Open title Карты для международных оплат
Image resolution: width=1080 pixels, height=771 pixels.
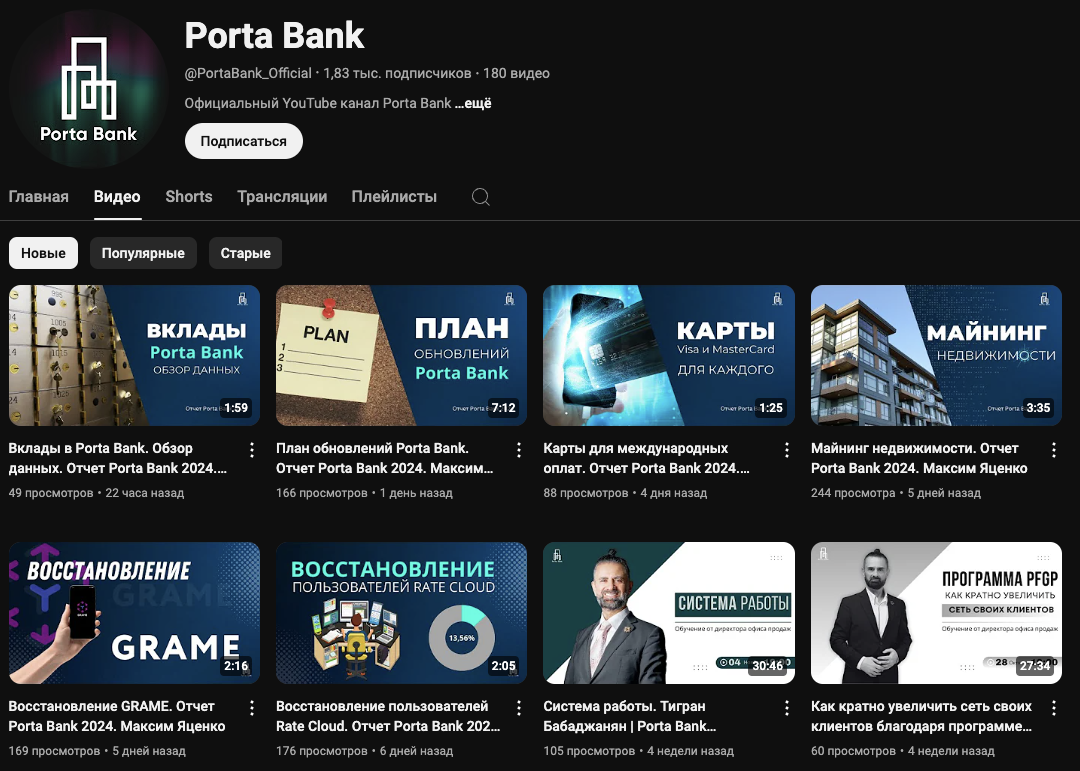click(646, 458)
